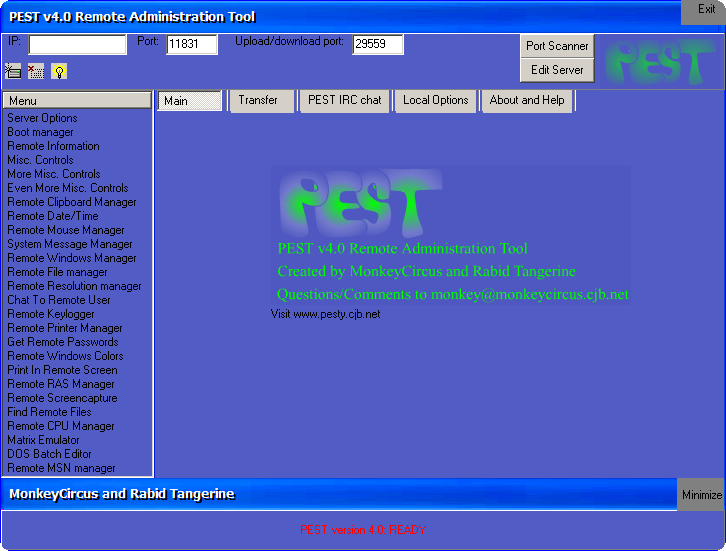
Task: Select the Local Options tab
Action: [x=435, y=100]
